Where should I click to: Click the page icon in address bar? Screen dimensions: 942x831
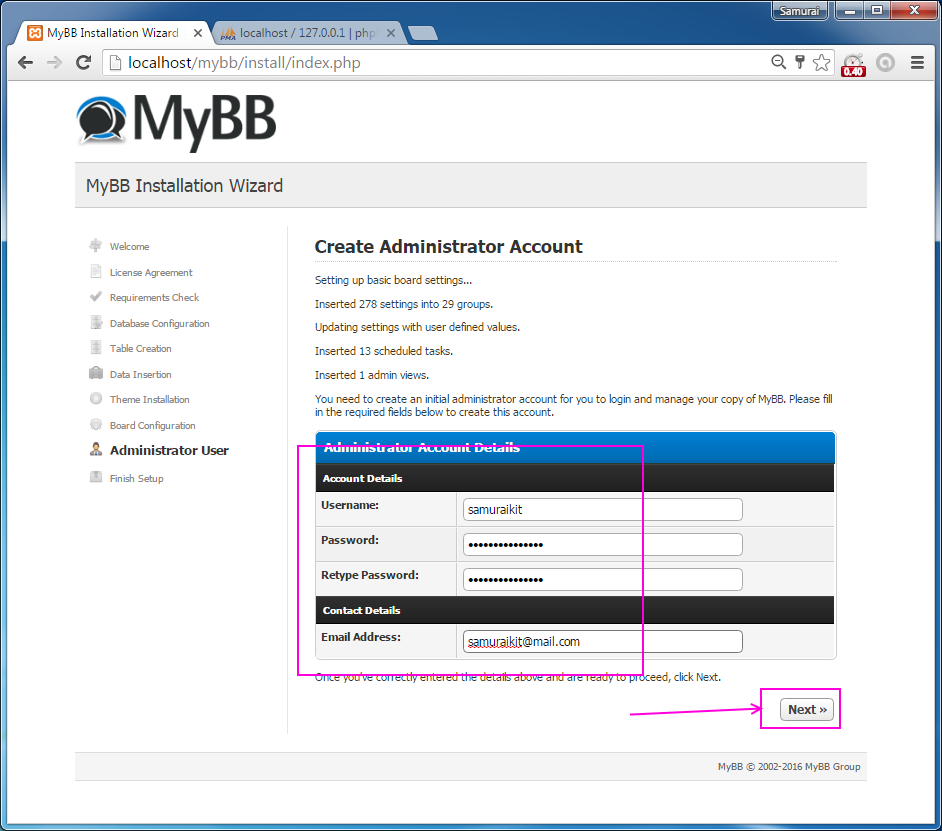[115, 62]
